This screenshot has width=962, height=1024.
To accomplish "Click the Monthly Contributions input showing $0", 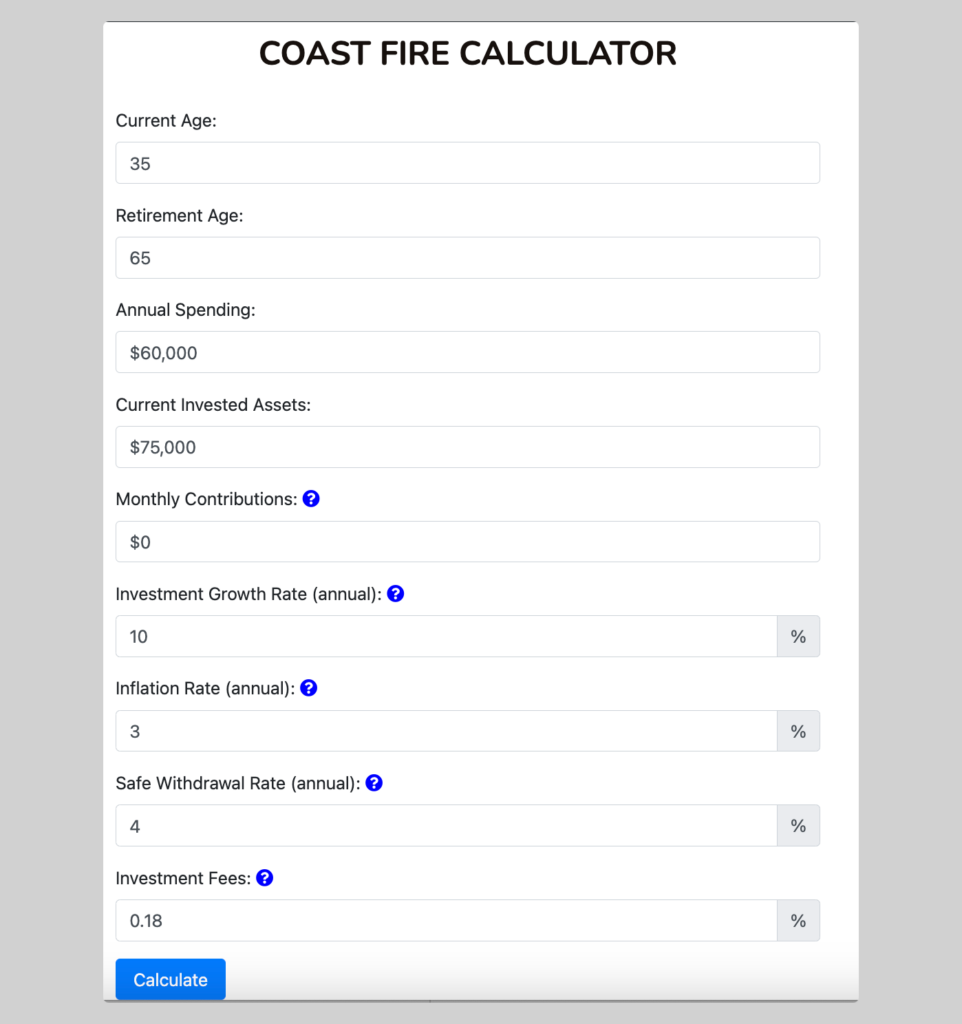I will pyautogui.click(x=467, y=542).
